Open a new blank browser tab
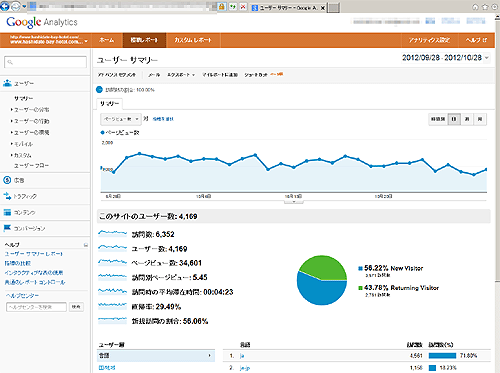 pyautogui.click(x=334, y=7)
